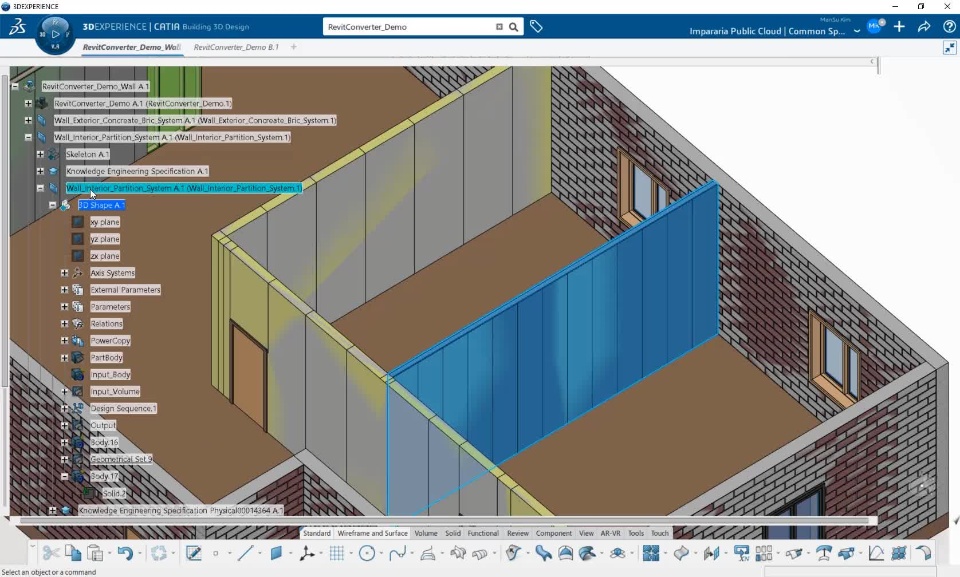This screenshot has width=960, height=577.
Task: Click the Dassault Systemes 3DS logo
Action: click(x=17, y=27)
